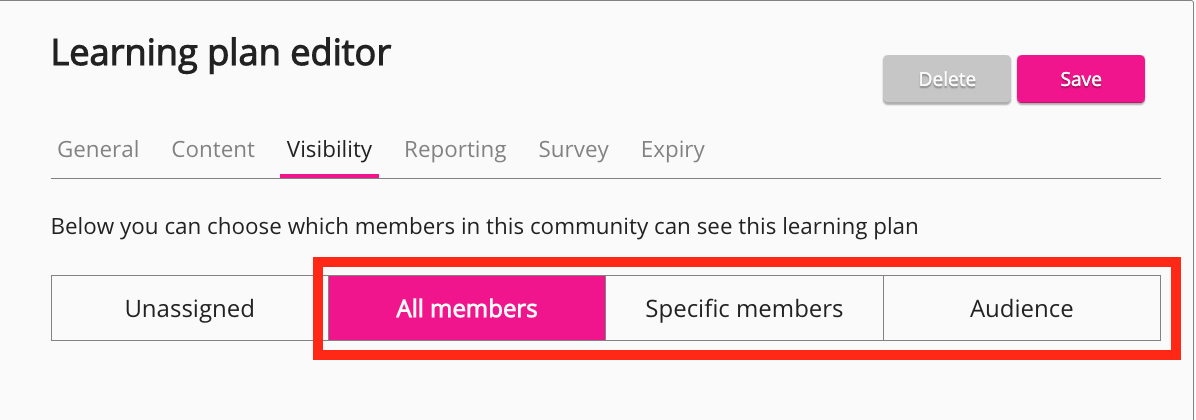This screenshot has width=1196, height=420.
Task: Leave the plan Unassigned
Action: coord(189,309)
